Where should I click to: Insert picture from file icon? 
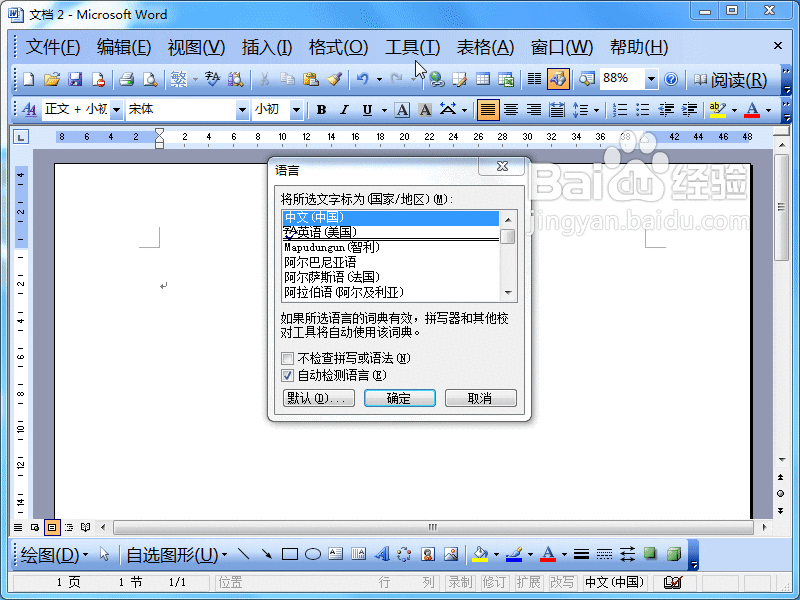[451, 554]
